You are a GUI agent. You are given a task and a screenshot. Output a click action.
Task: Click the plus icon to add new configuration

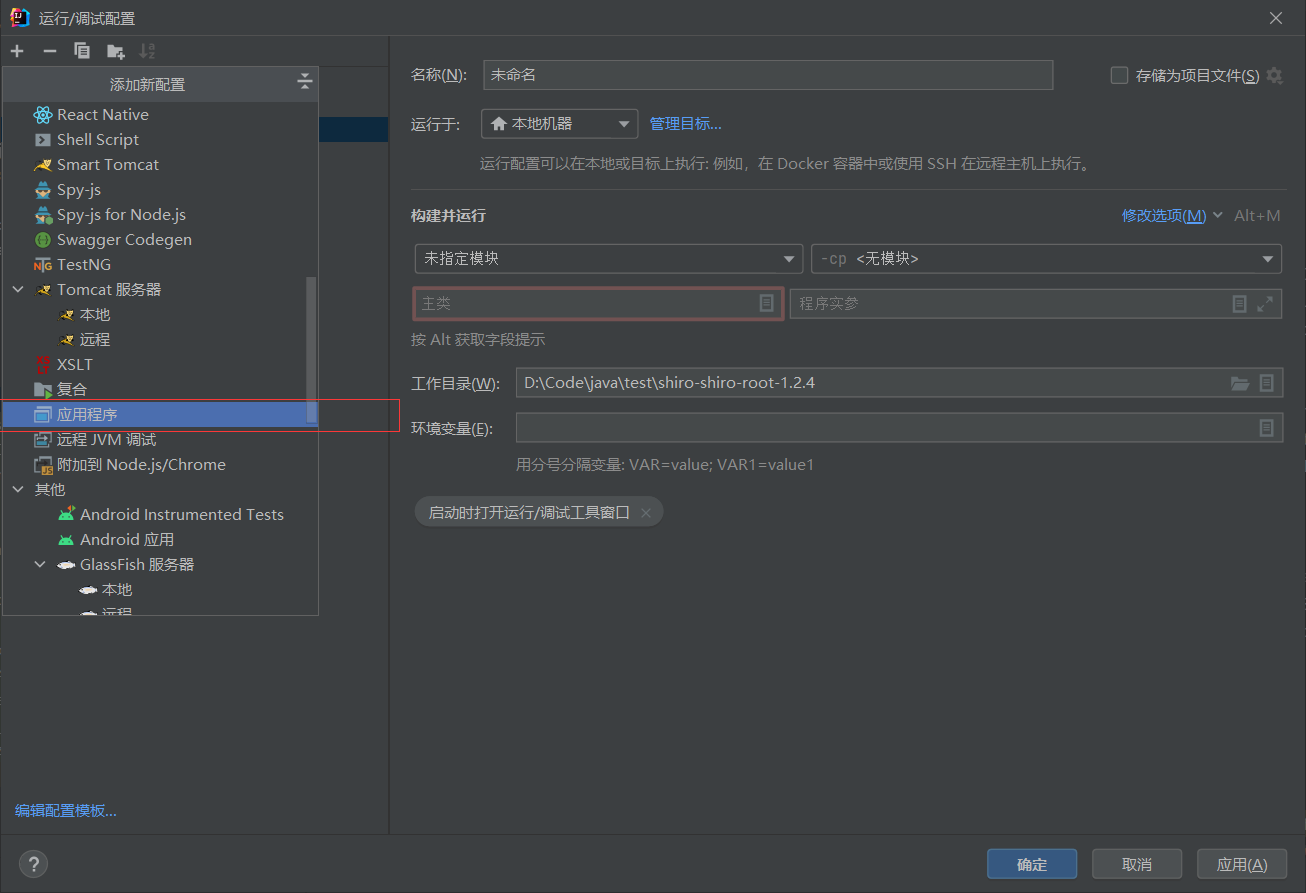17,51
